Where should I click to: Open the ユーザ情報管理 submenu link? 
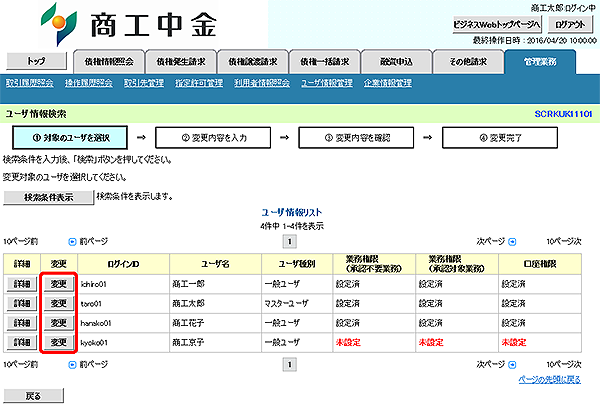(x=327, y=83)
